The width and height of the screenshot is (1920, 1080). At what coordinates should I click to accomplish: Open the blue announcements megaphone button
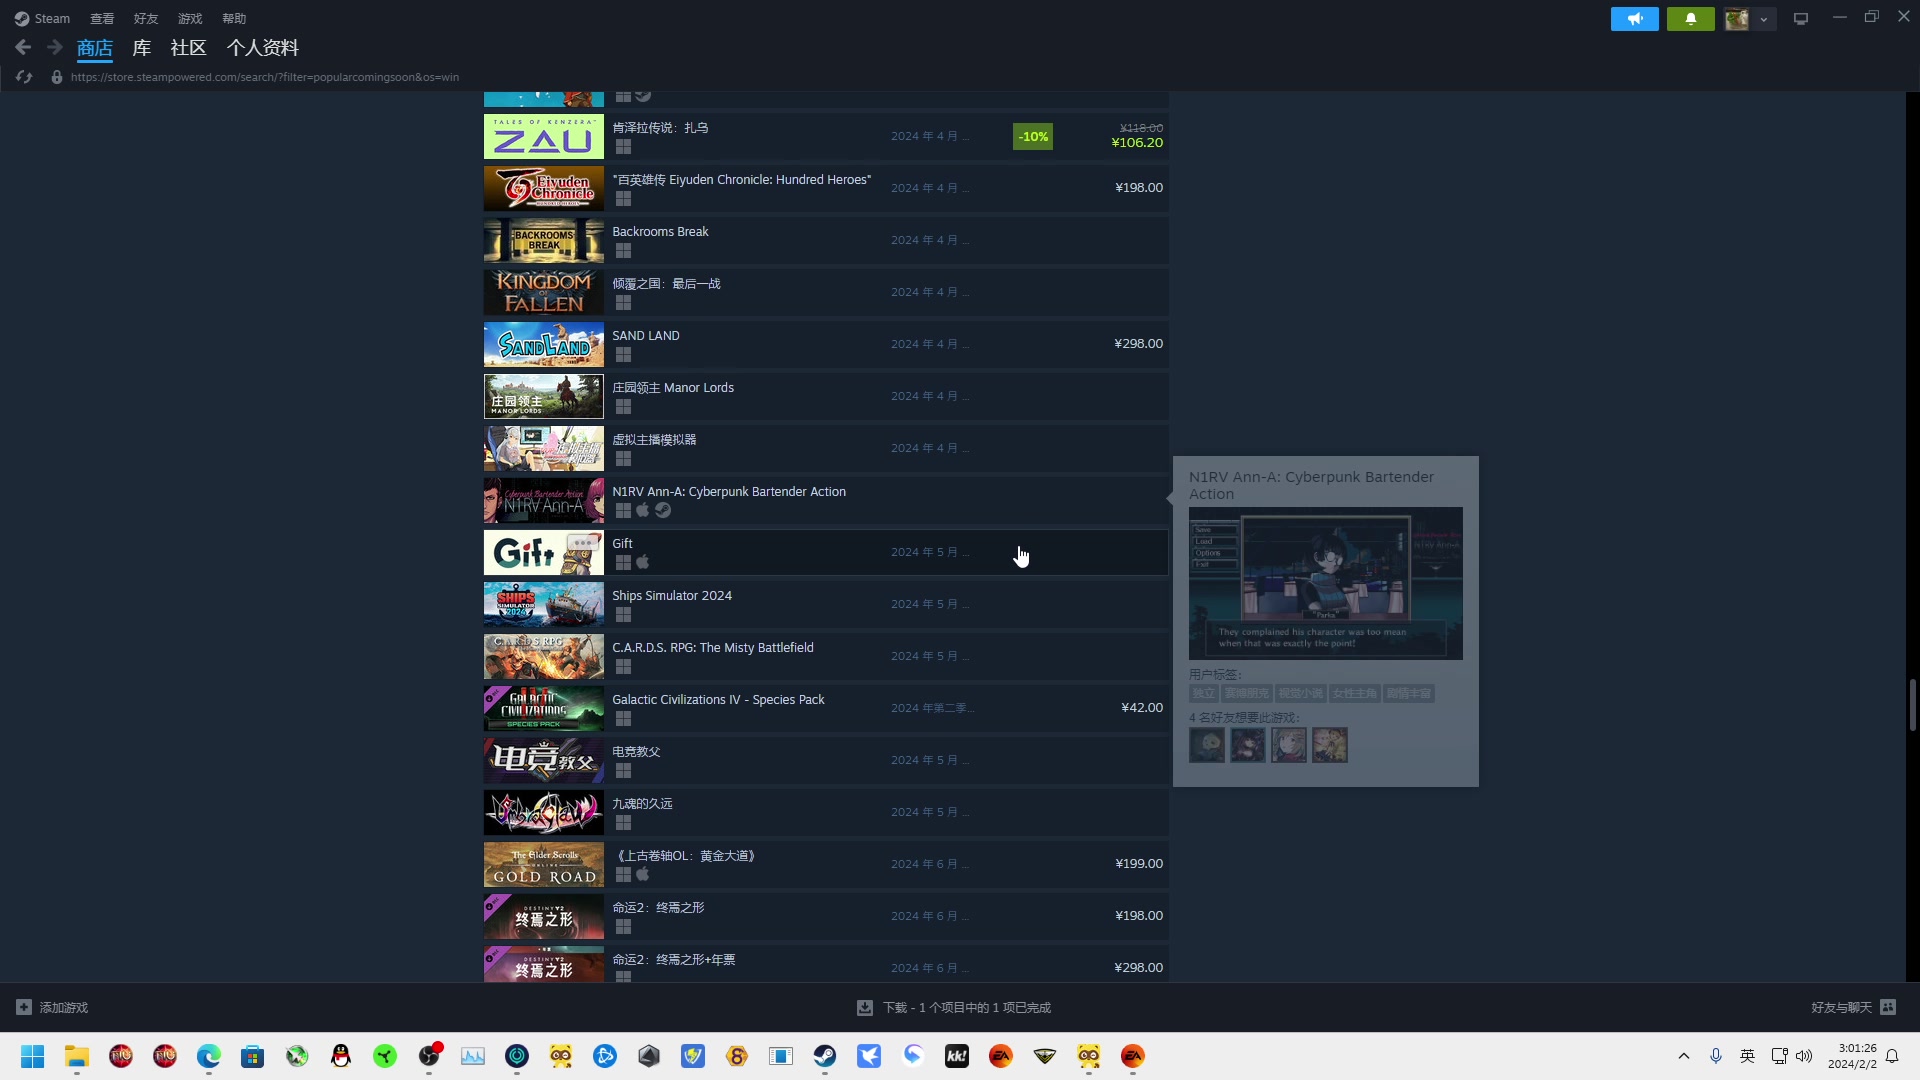[x=1634, y=19]
